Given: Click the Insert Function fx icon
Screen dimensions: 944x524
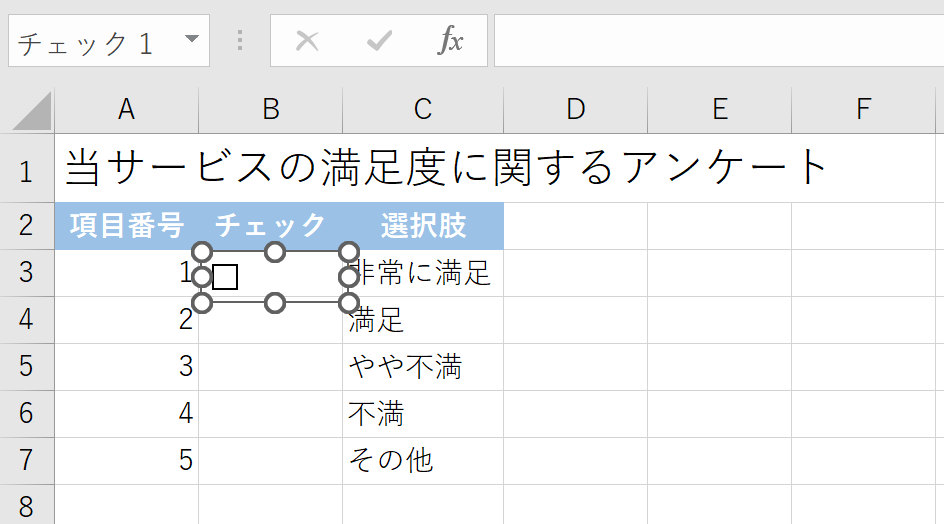Looking at the screenshot, I should click(x=451, y=41).
